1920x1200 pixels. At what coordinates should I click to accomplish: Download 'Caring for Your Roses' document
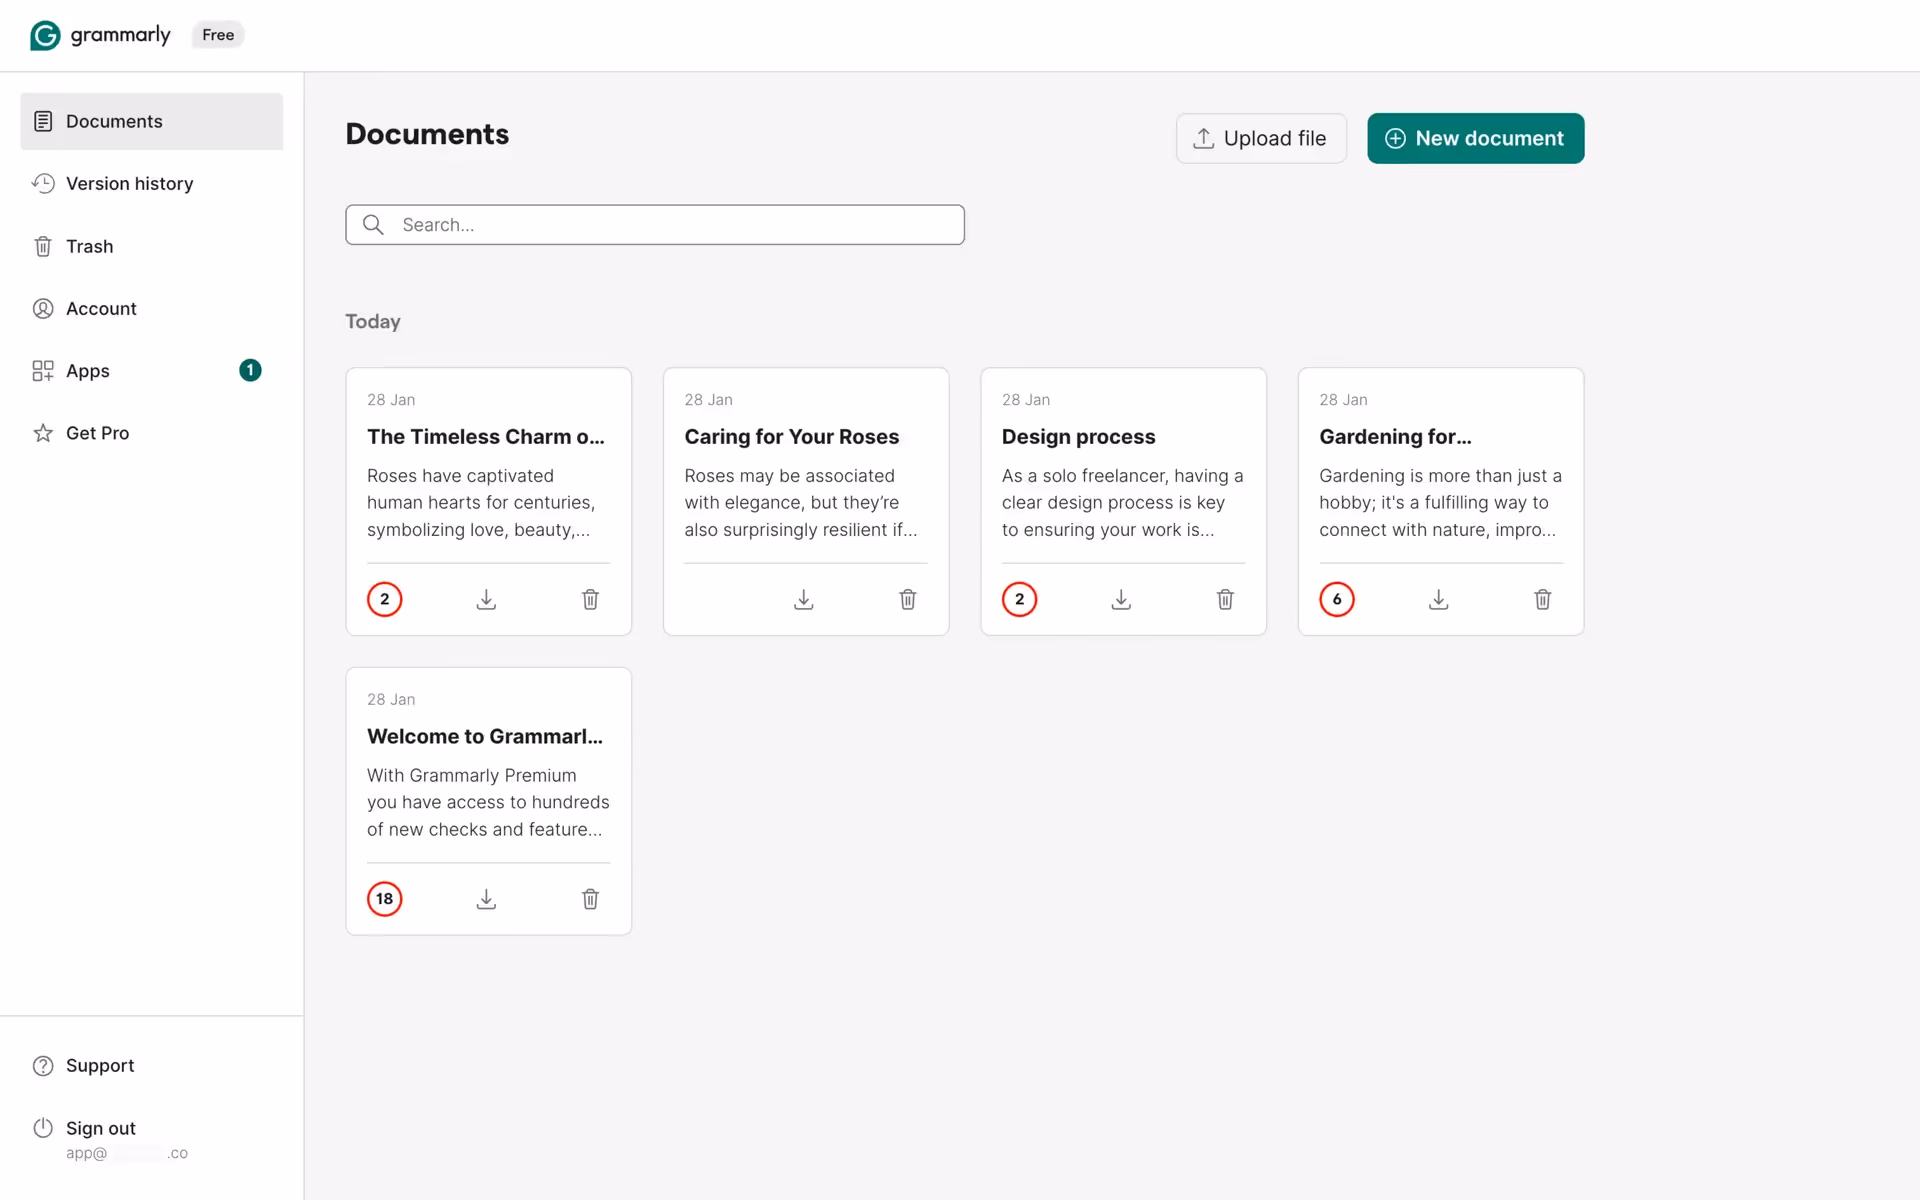803,599
